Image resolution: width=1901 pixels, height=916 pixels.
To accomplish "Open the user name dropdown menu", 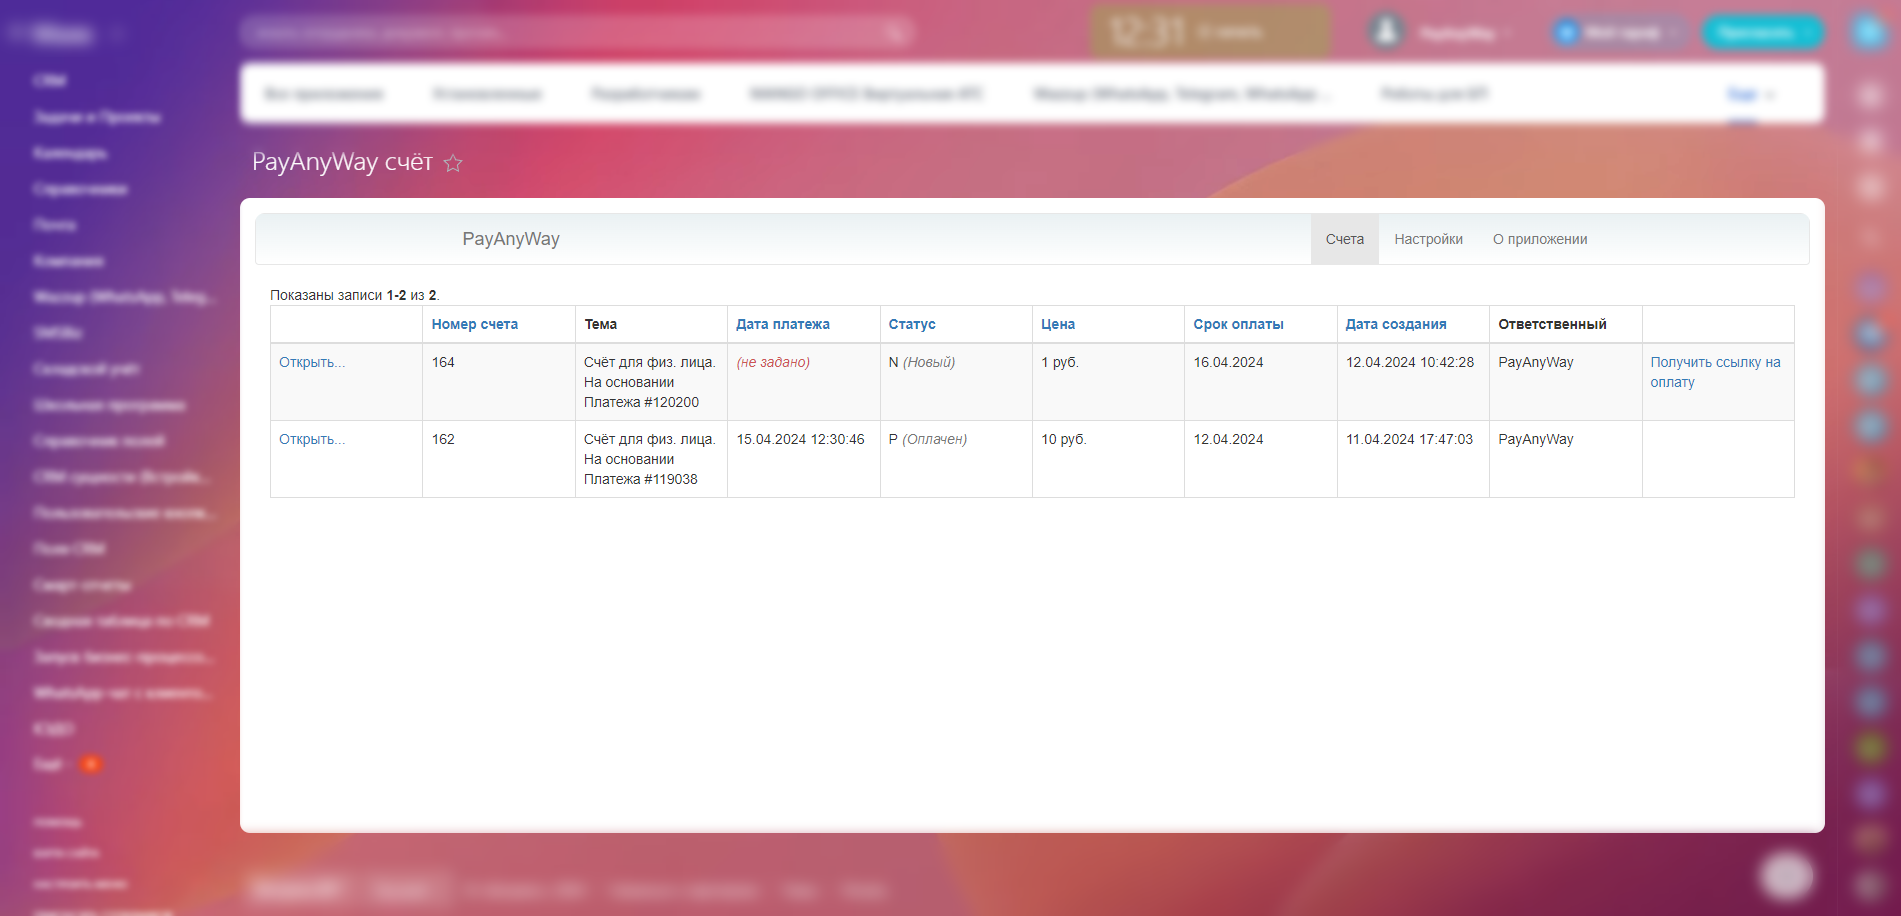I will pos(1464,33).
